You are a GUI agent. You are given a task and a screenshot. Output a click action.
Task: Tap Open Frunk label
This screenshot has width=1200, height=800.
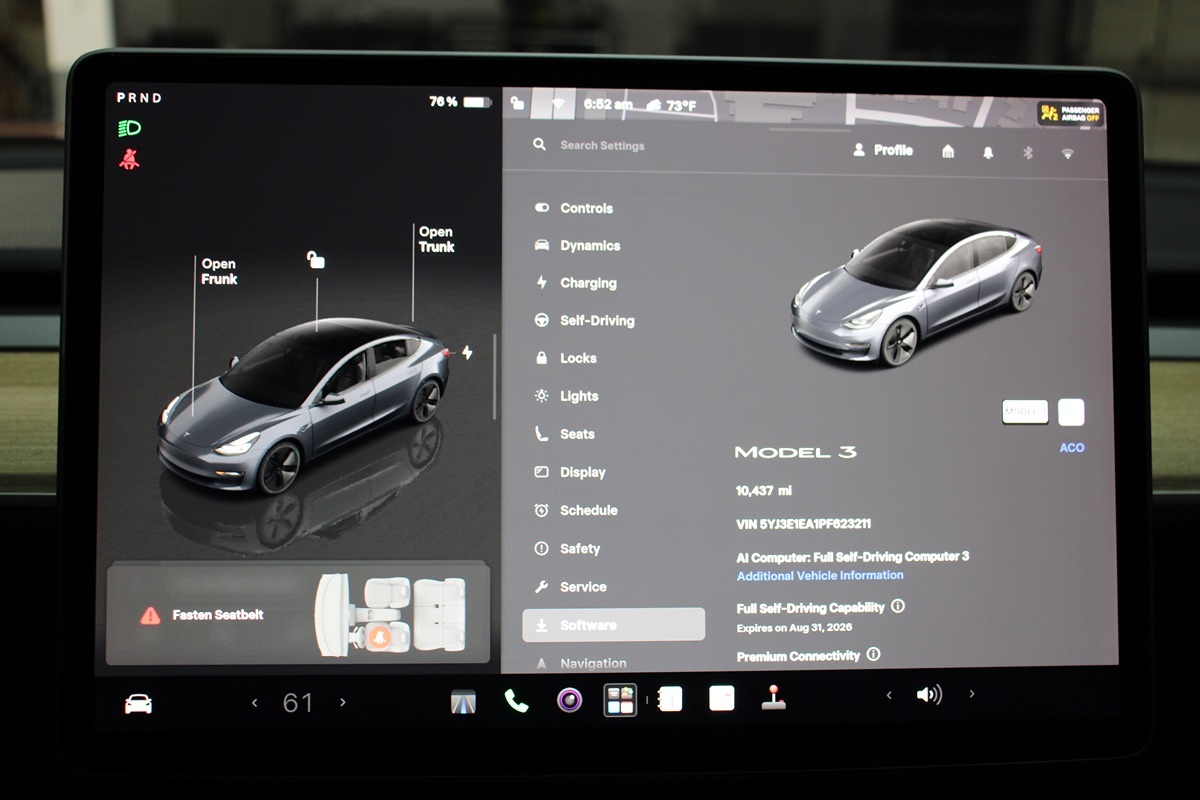click(219, 271)
